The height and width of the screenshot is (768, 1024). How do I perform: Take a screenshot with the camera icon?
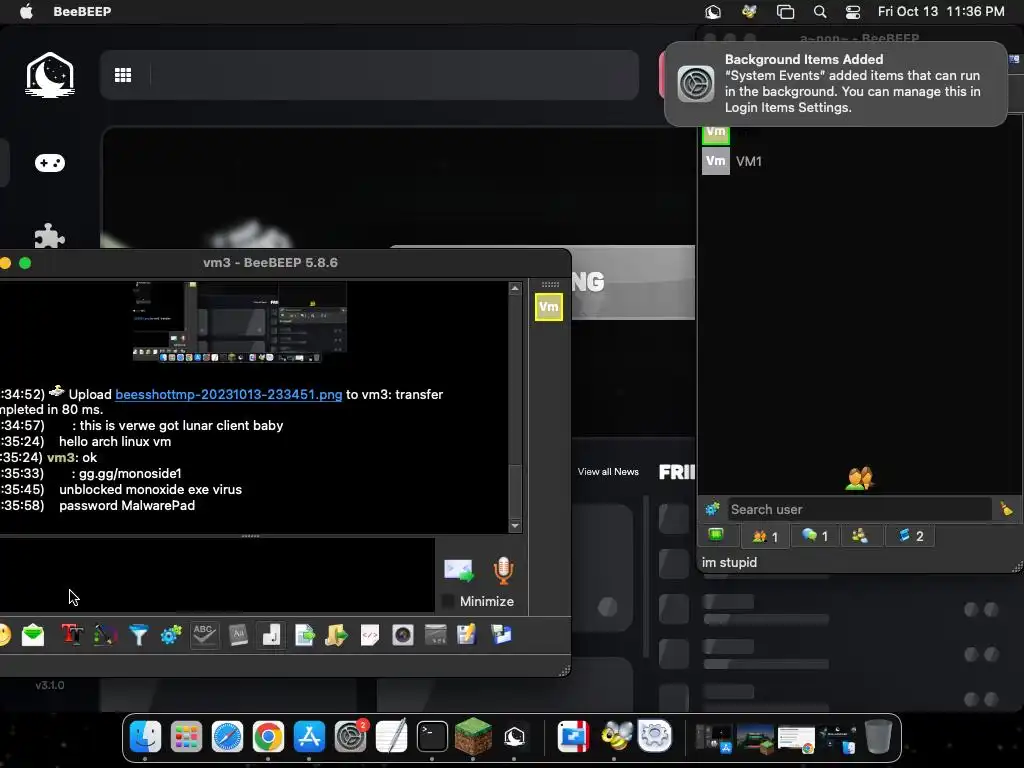[403, 635]
